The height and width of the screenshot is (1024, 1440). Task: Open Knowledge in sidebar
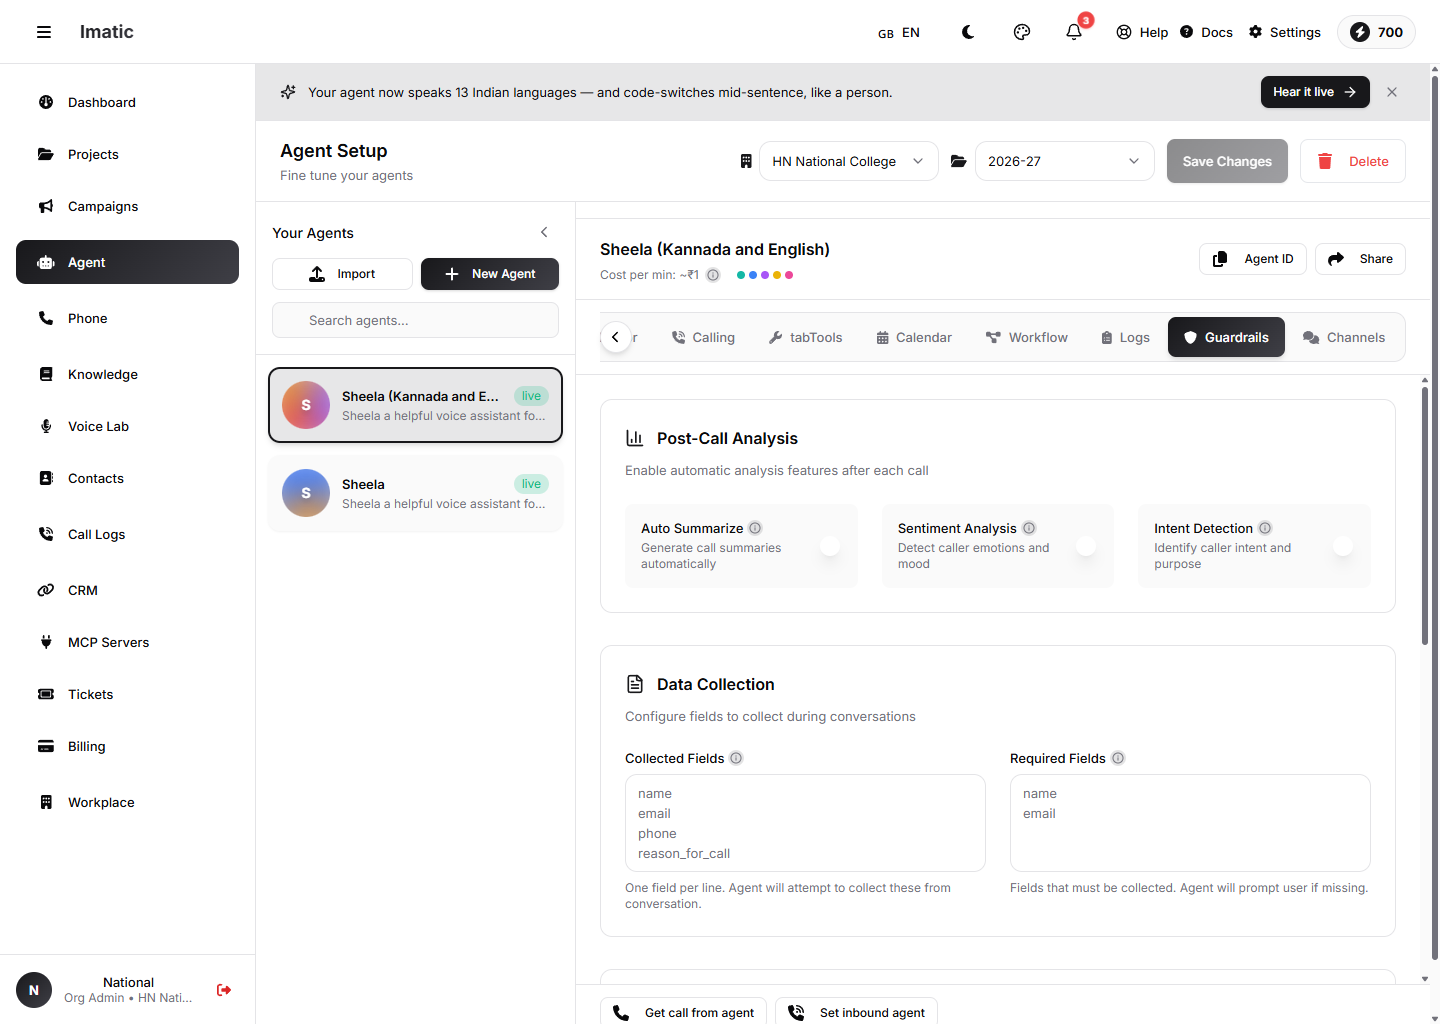click(127, 374)
